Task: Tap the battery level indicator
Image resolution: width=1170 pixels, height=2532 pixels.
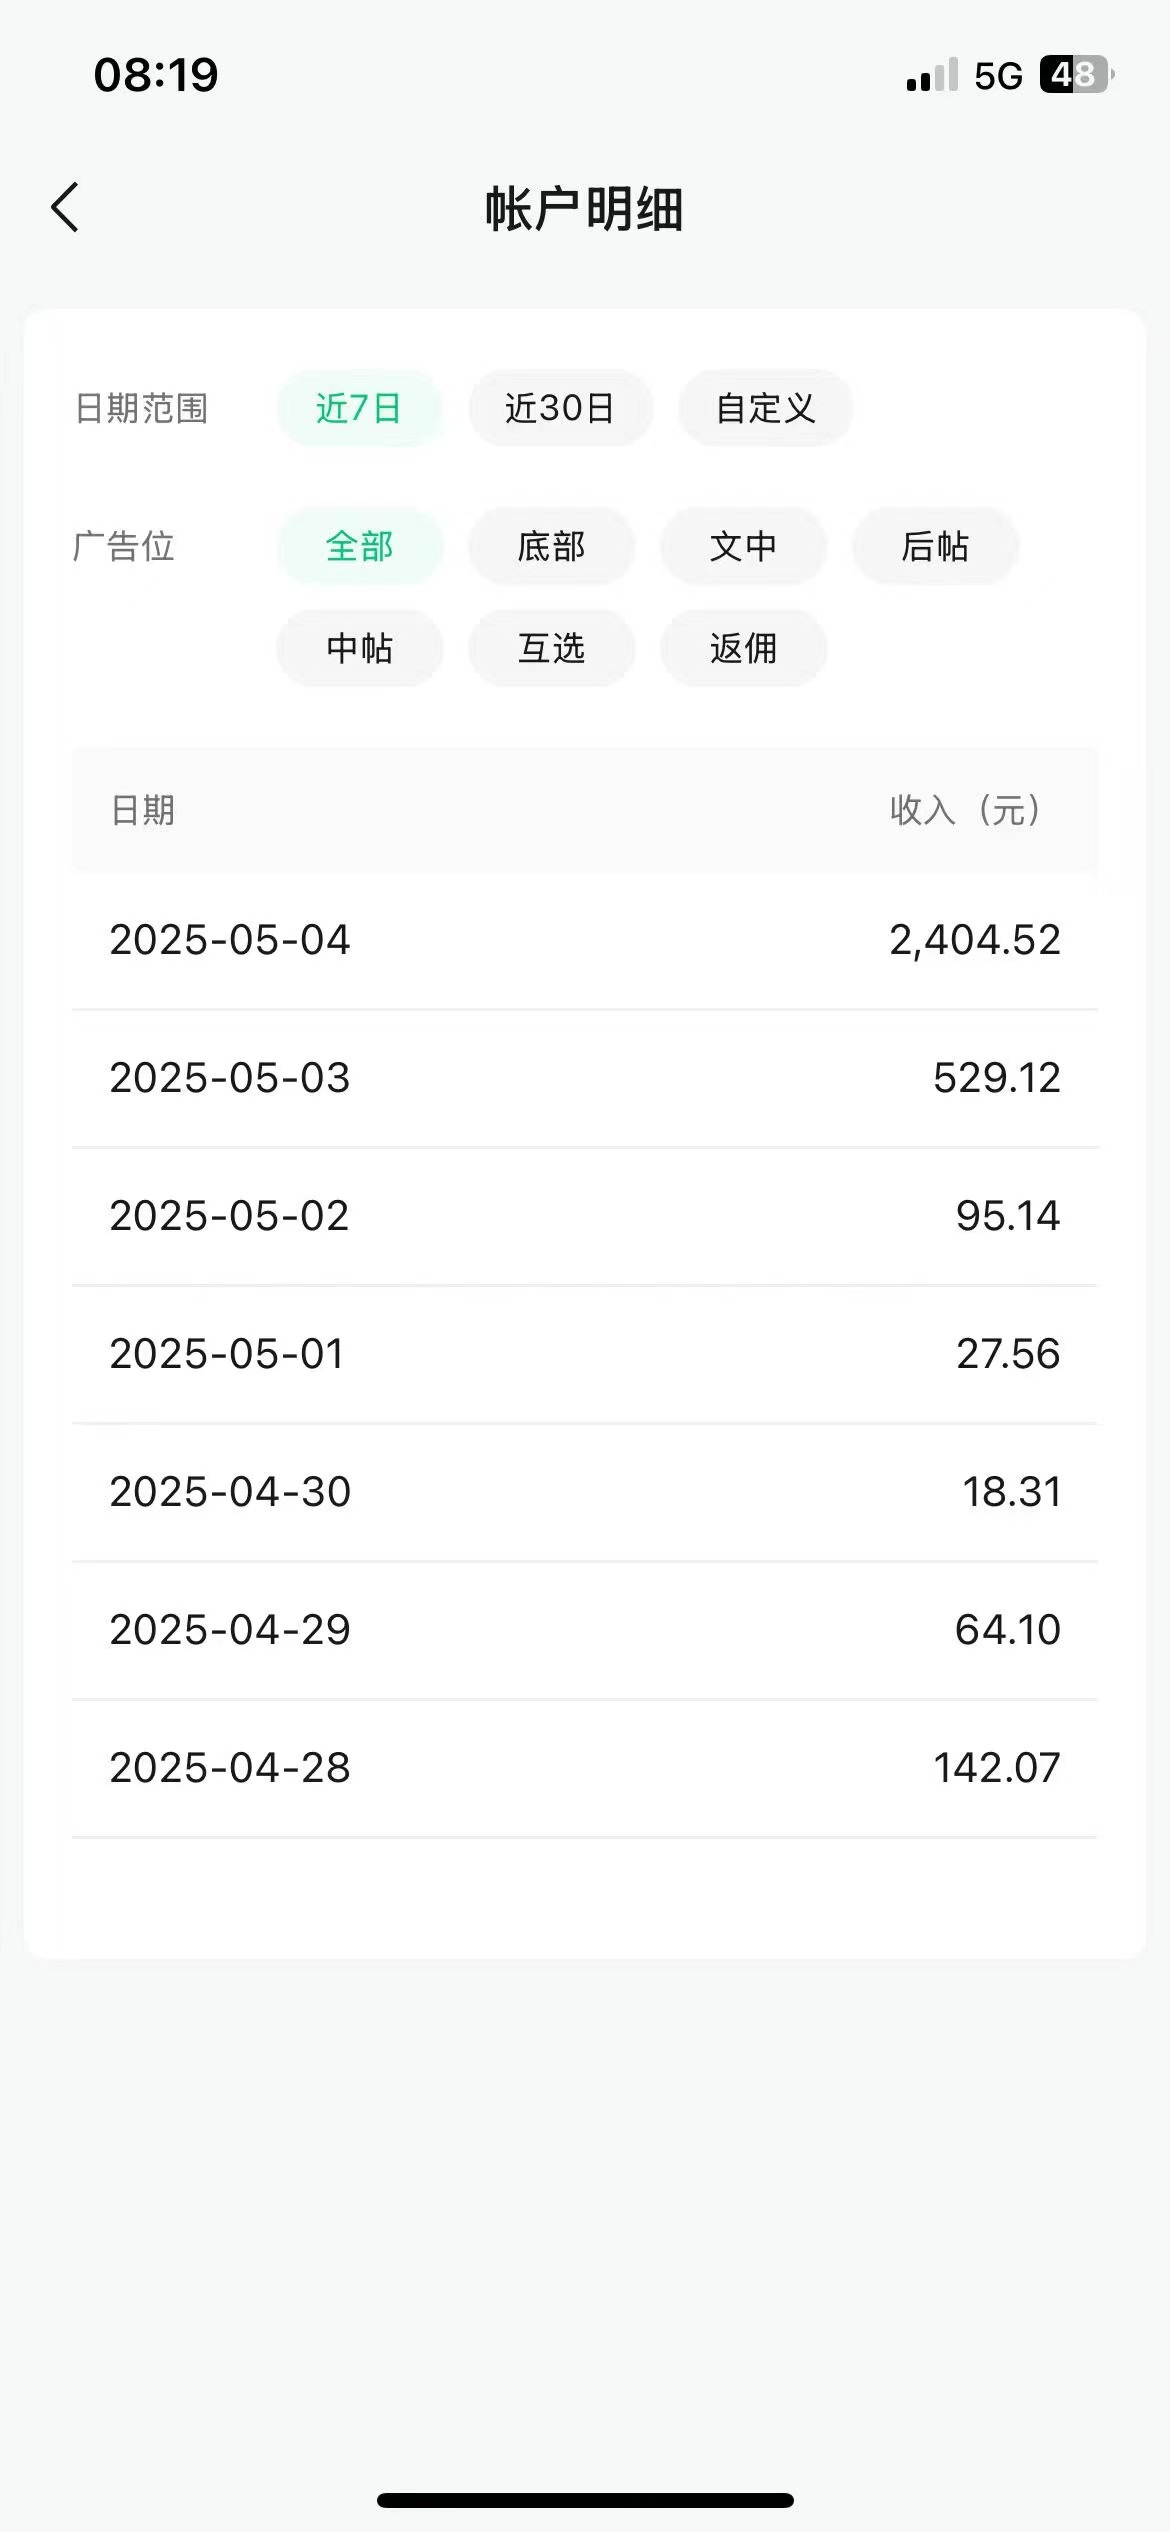Action: click(1077, 75)
